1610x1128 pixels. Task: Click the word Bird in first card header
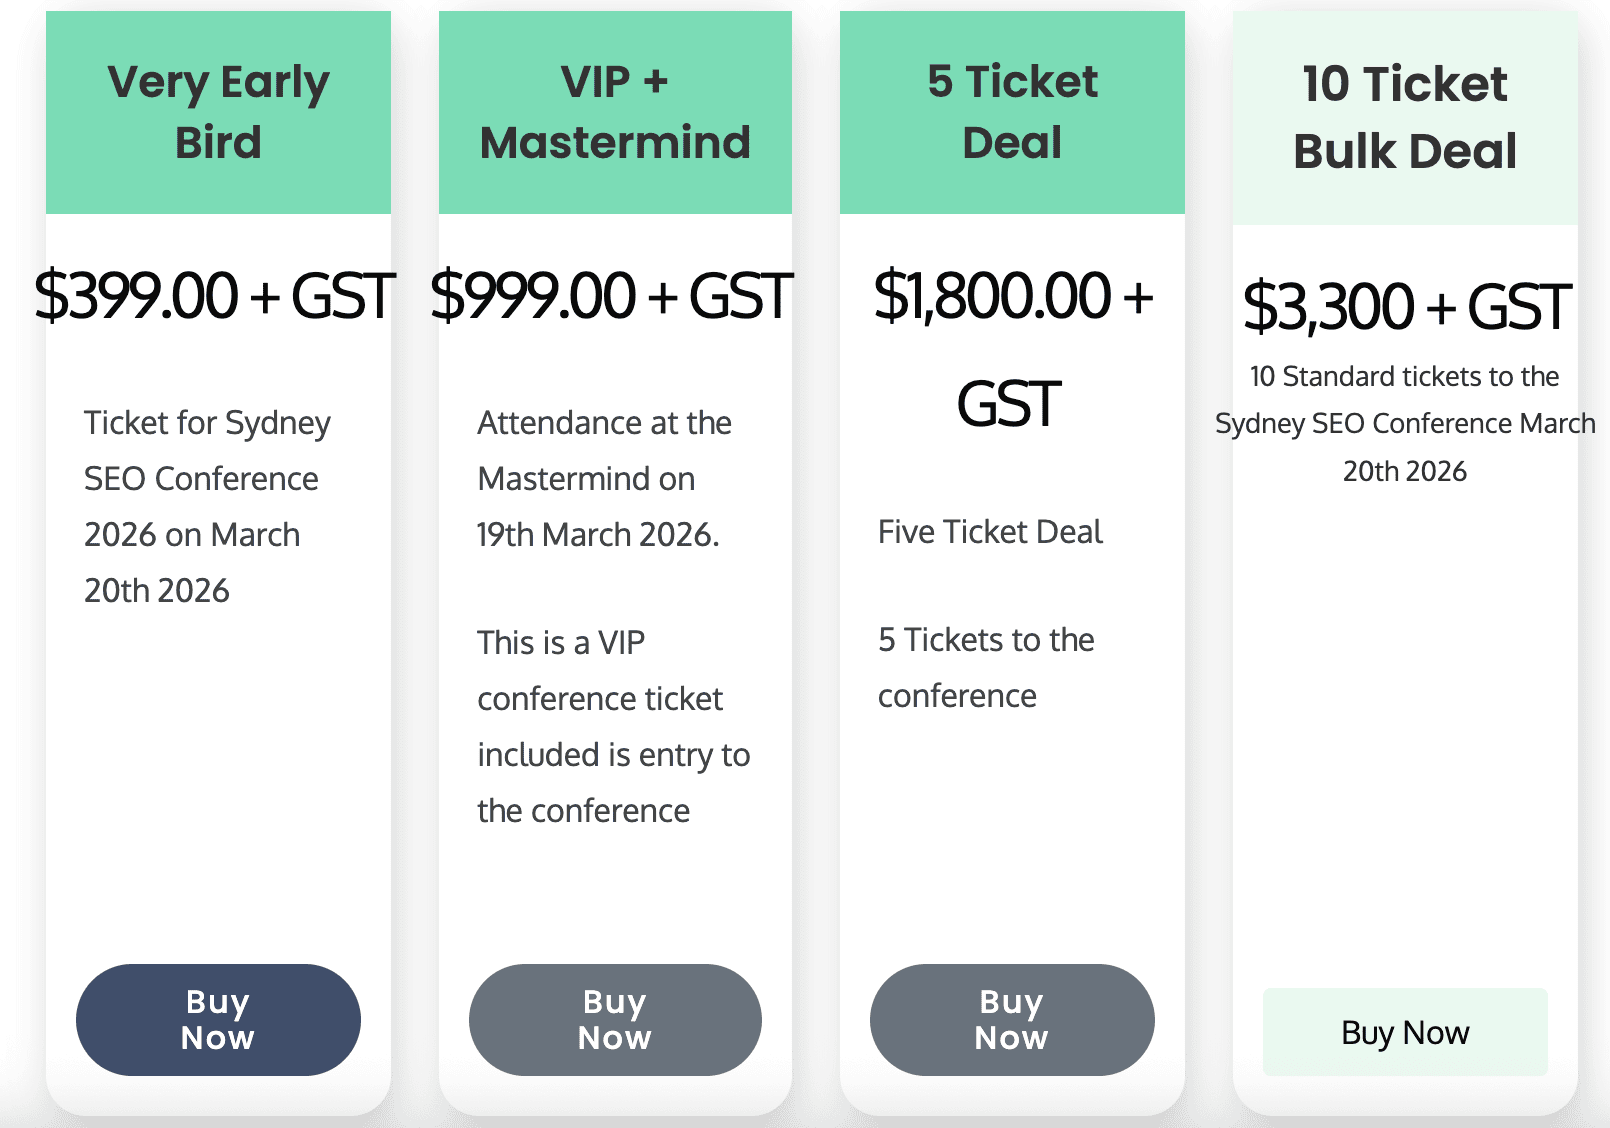(218, 143)
